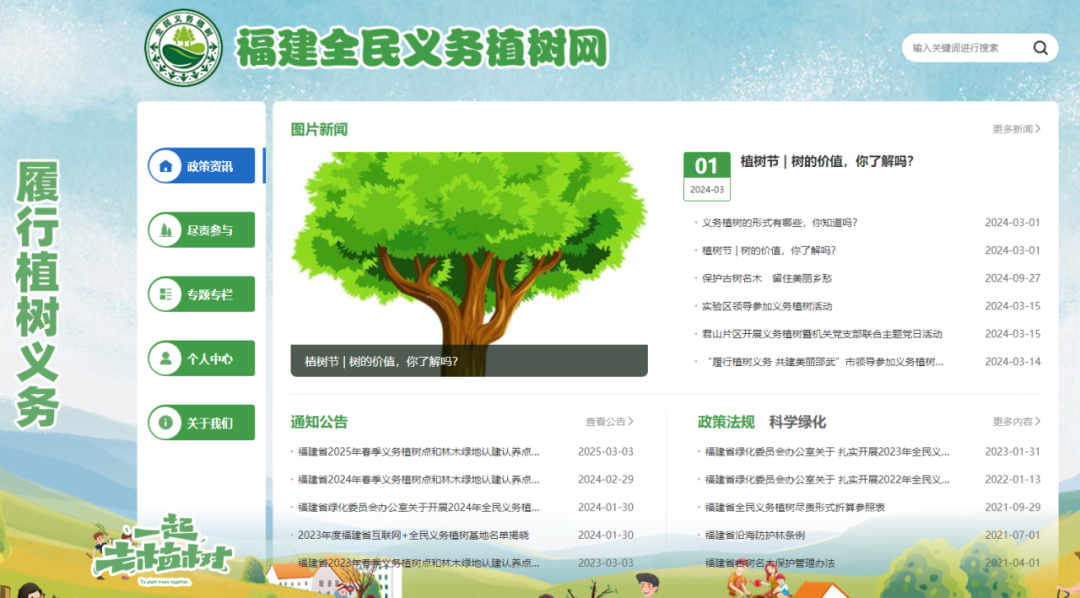Click the site logo emblem
Viewport: 1080px width, 598px height.
pyautogui.click(x=183, y=48)
